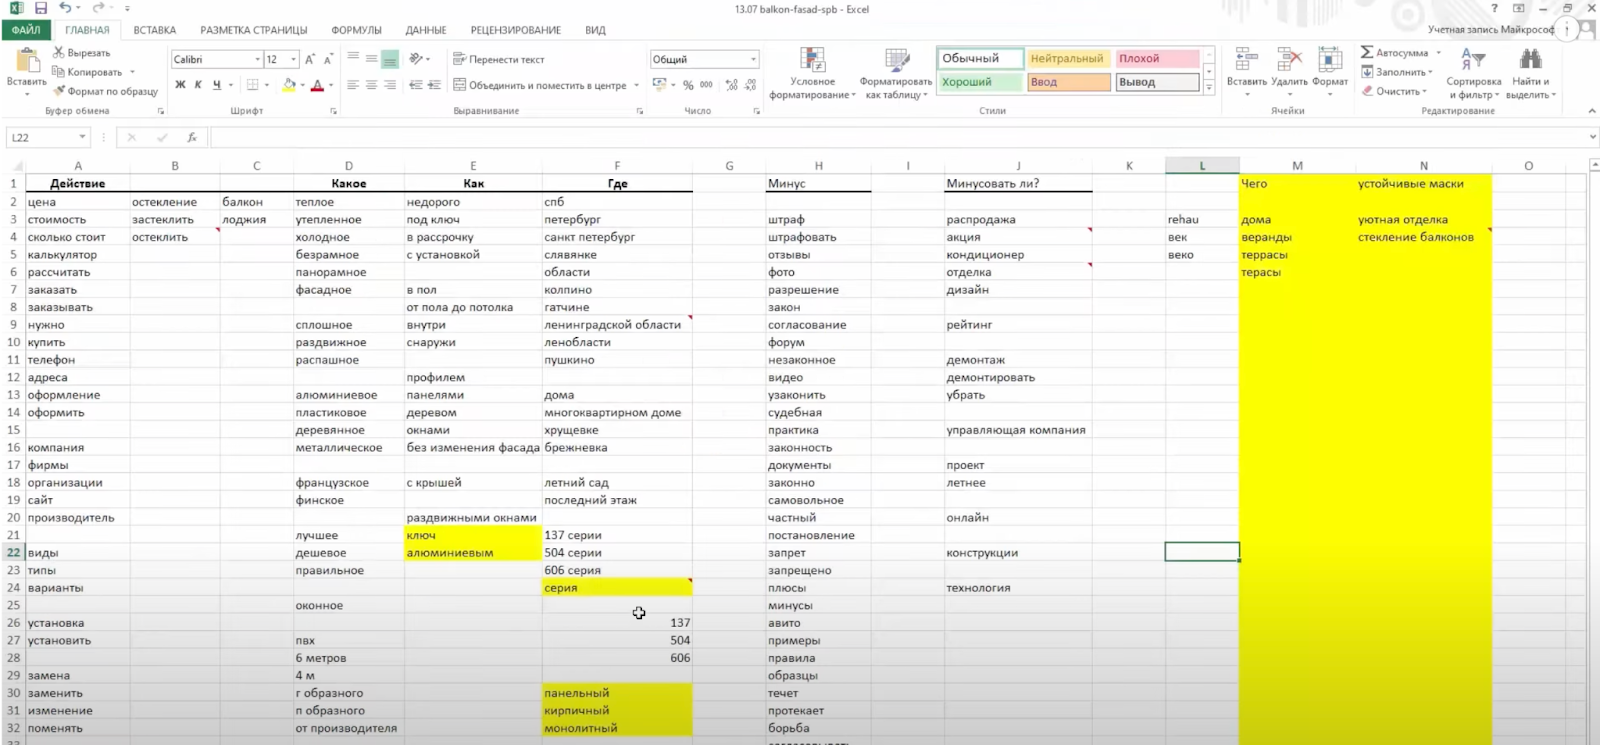Align text right in the cell
Viewport: 1600px width, 745px height.
point(390,85)
